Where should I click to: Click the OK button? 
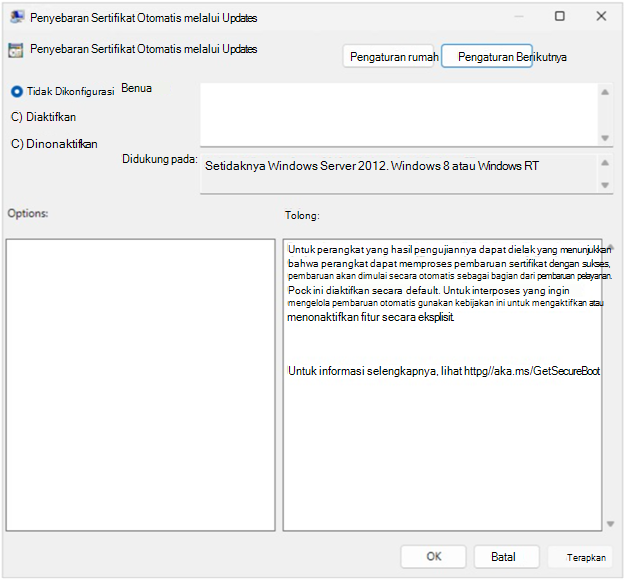pos(433,556)
